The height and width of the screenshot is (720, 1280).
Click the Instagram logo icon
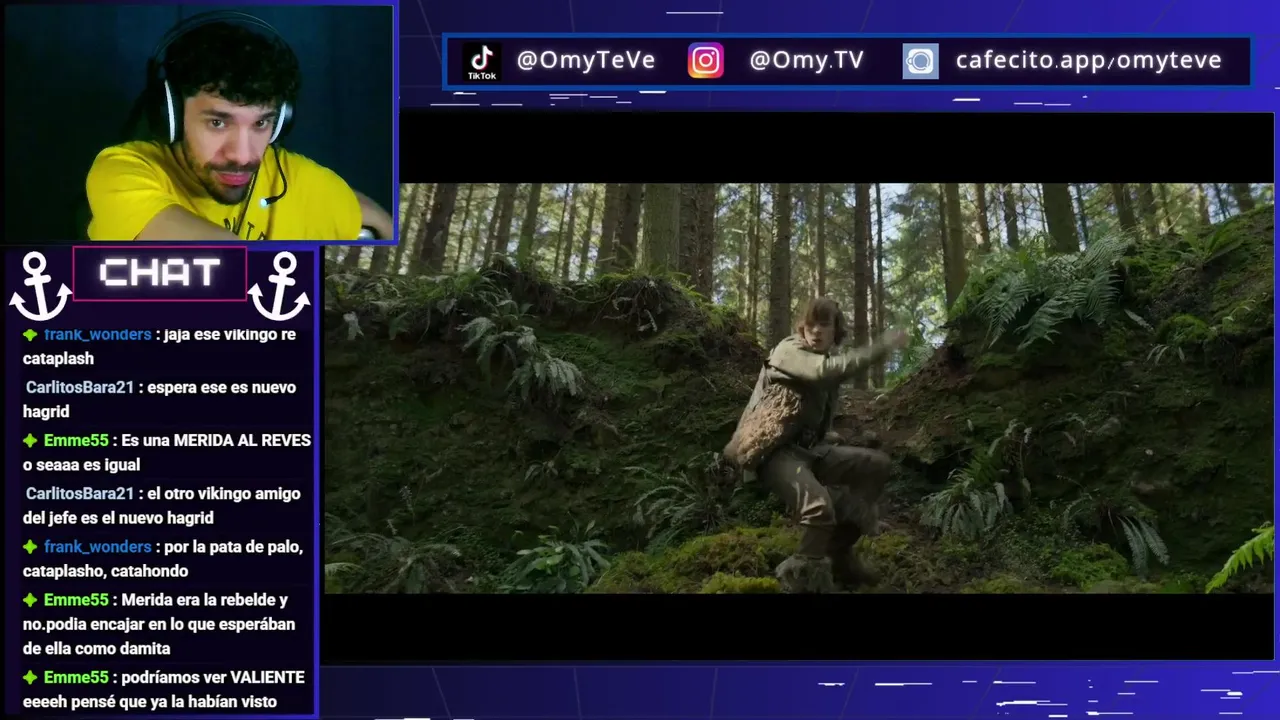point(705,61)
